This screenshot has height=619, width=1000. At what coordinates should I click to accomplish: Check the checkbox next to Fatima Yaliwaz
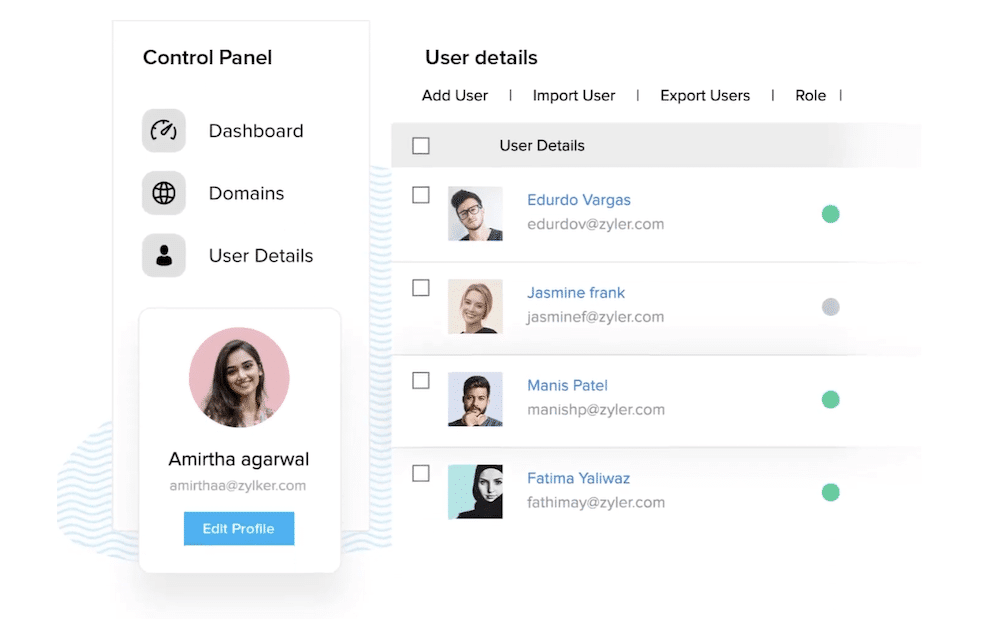[x=421, y=473]
